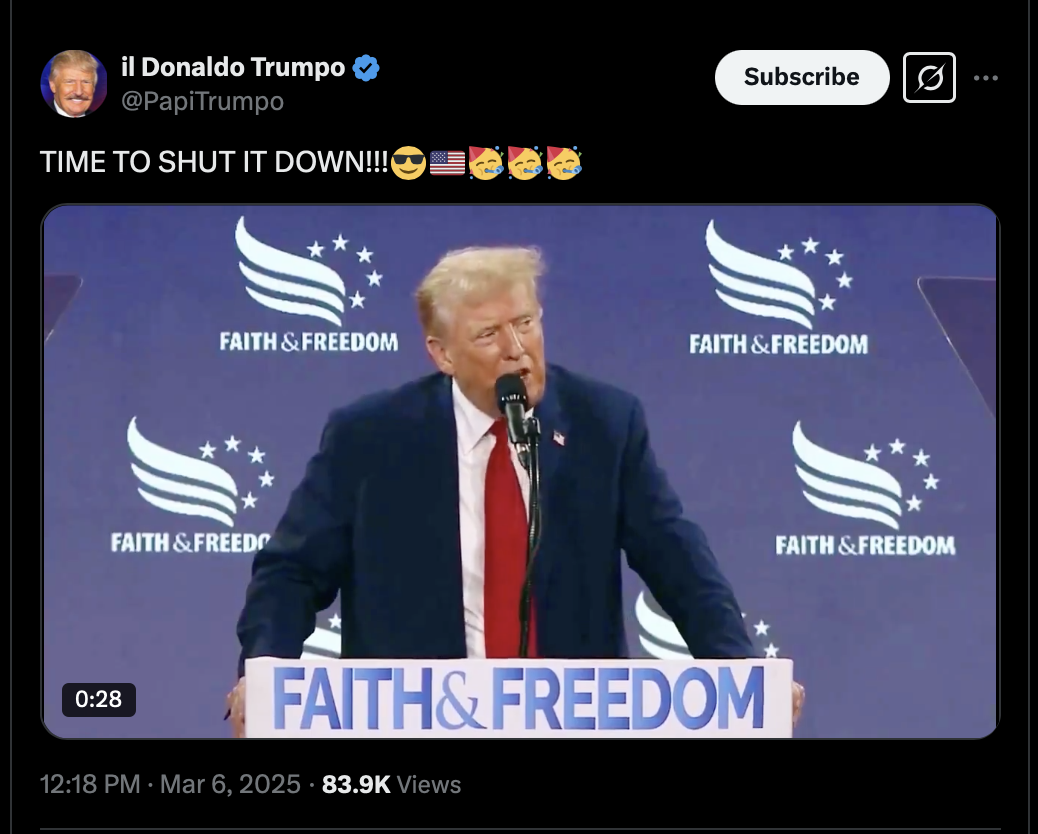Click the Subscribe button
This screenshot has height=834, width=1038.
click(x=802, y=77)
